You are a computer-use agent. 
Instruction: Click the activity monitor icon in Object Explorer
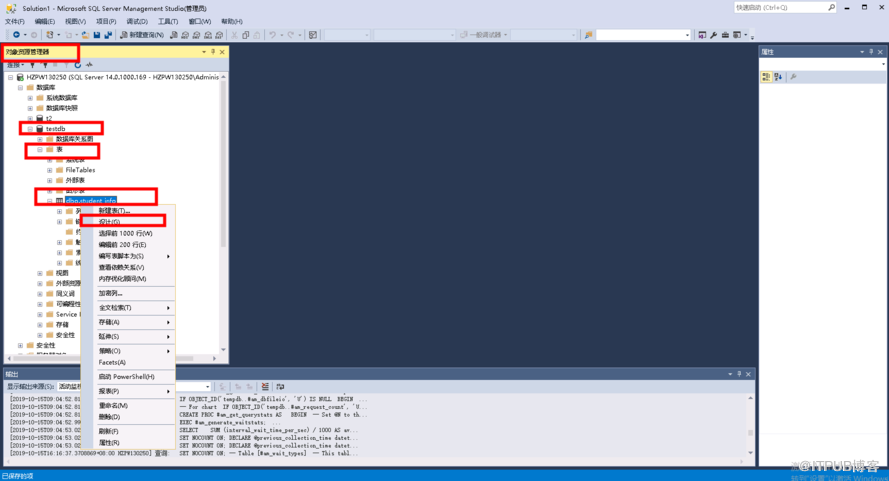89,65
